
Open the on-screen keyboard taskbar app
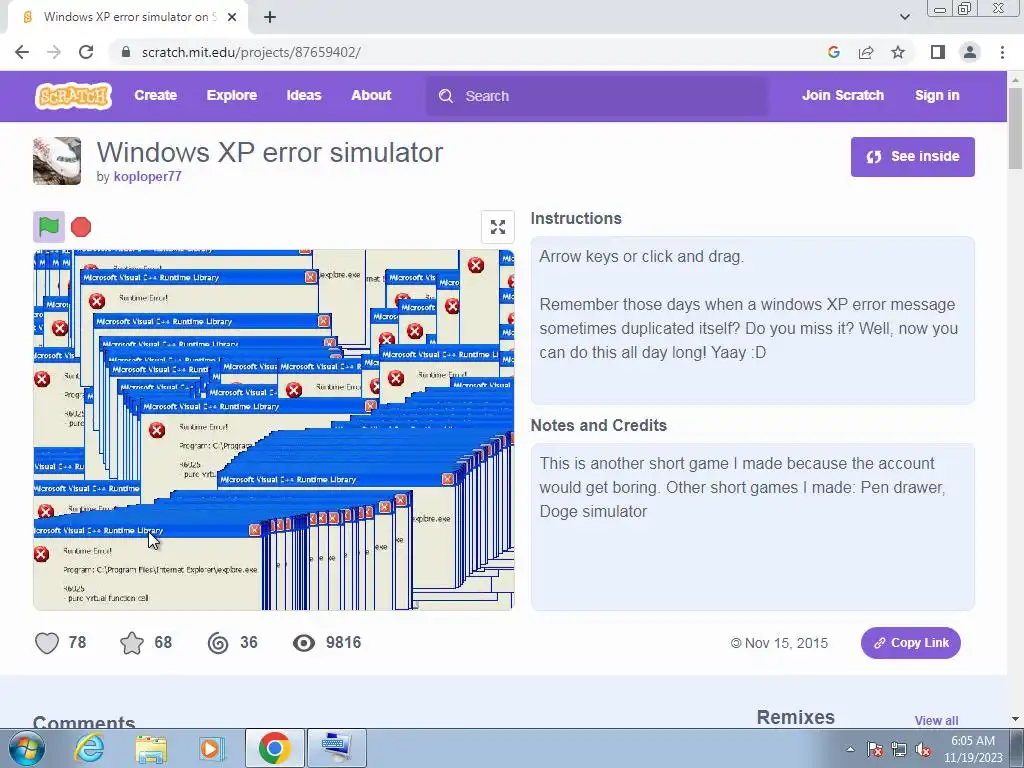point(337,748)
